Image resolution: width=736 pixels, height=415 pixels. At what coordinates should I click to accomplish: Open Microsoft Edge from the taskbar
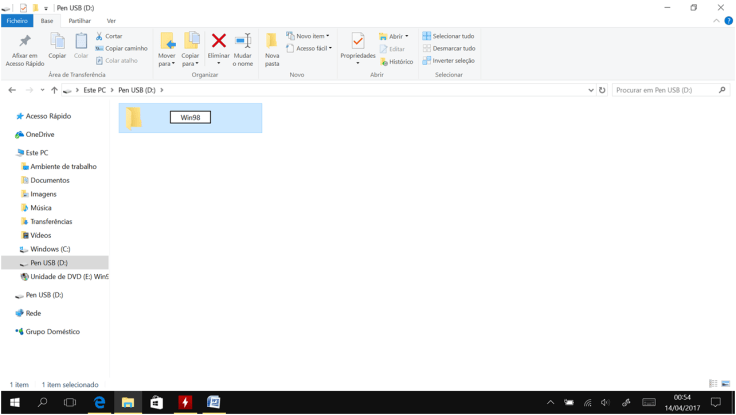(99, 402)
